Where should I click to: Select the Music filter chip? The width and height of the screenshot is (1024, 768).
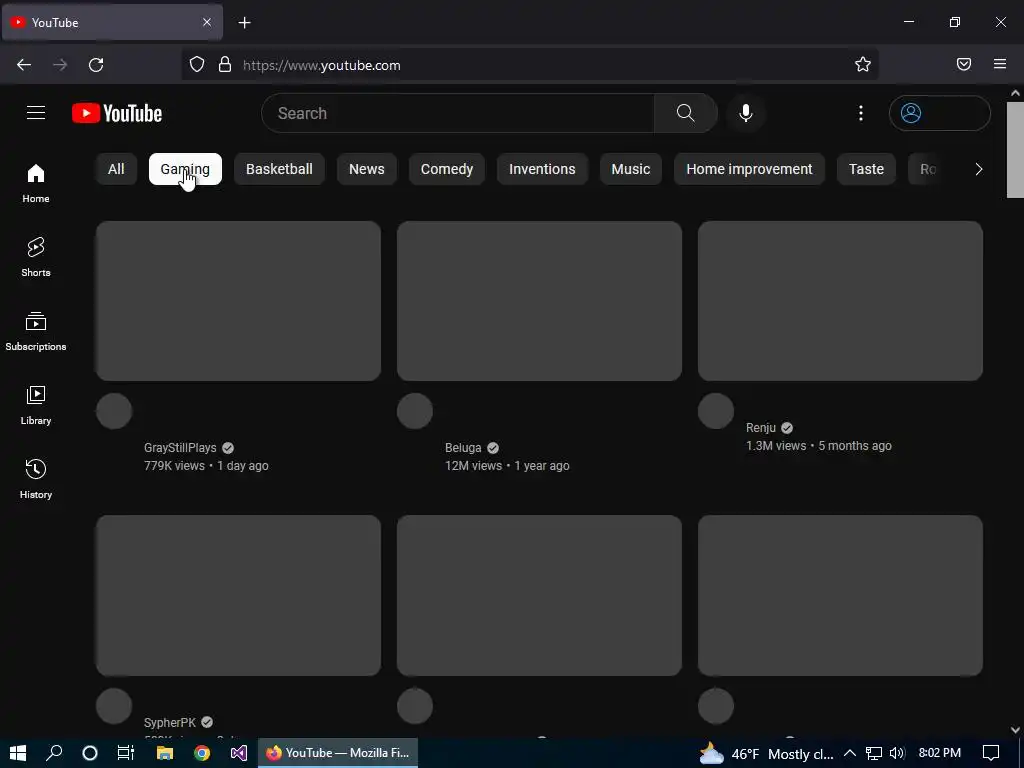(x=631, y=169)
